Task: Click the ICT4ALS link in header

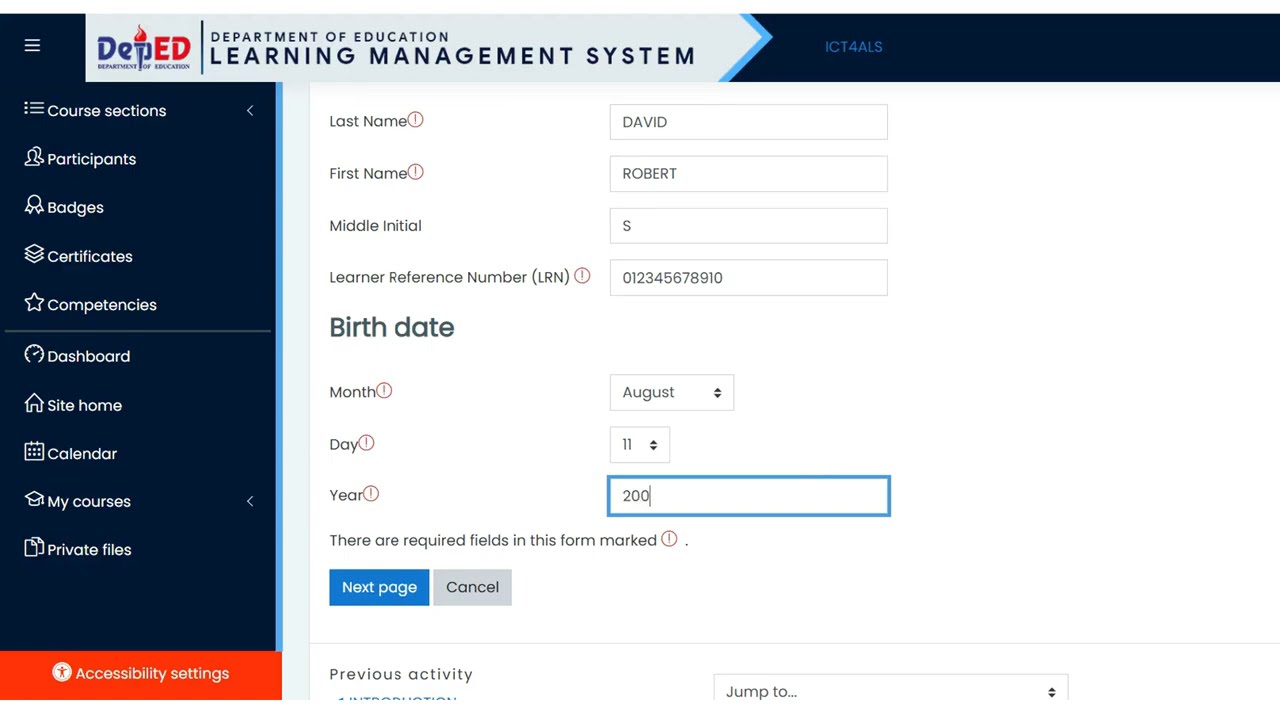Action: tap(853, 46)
